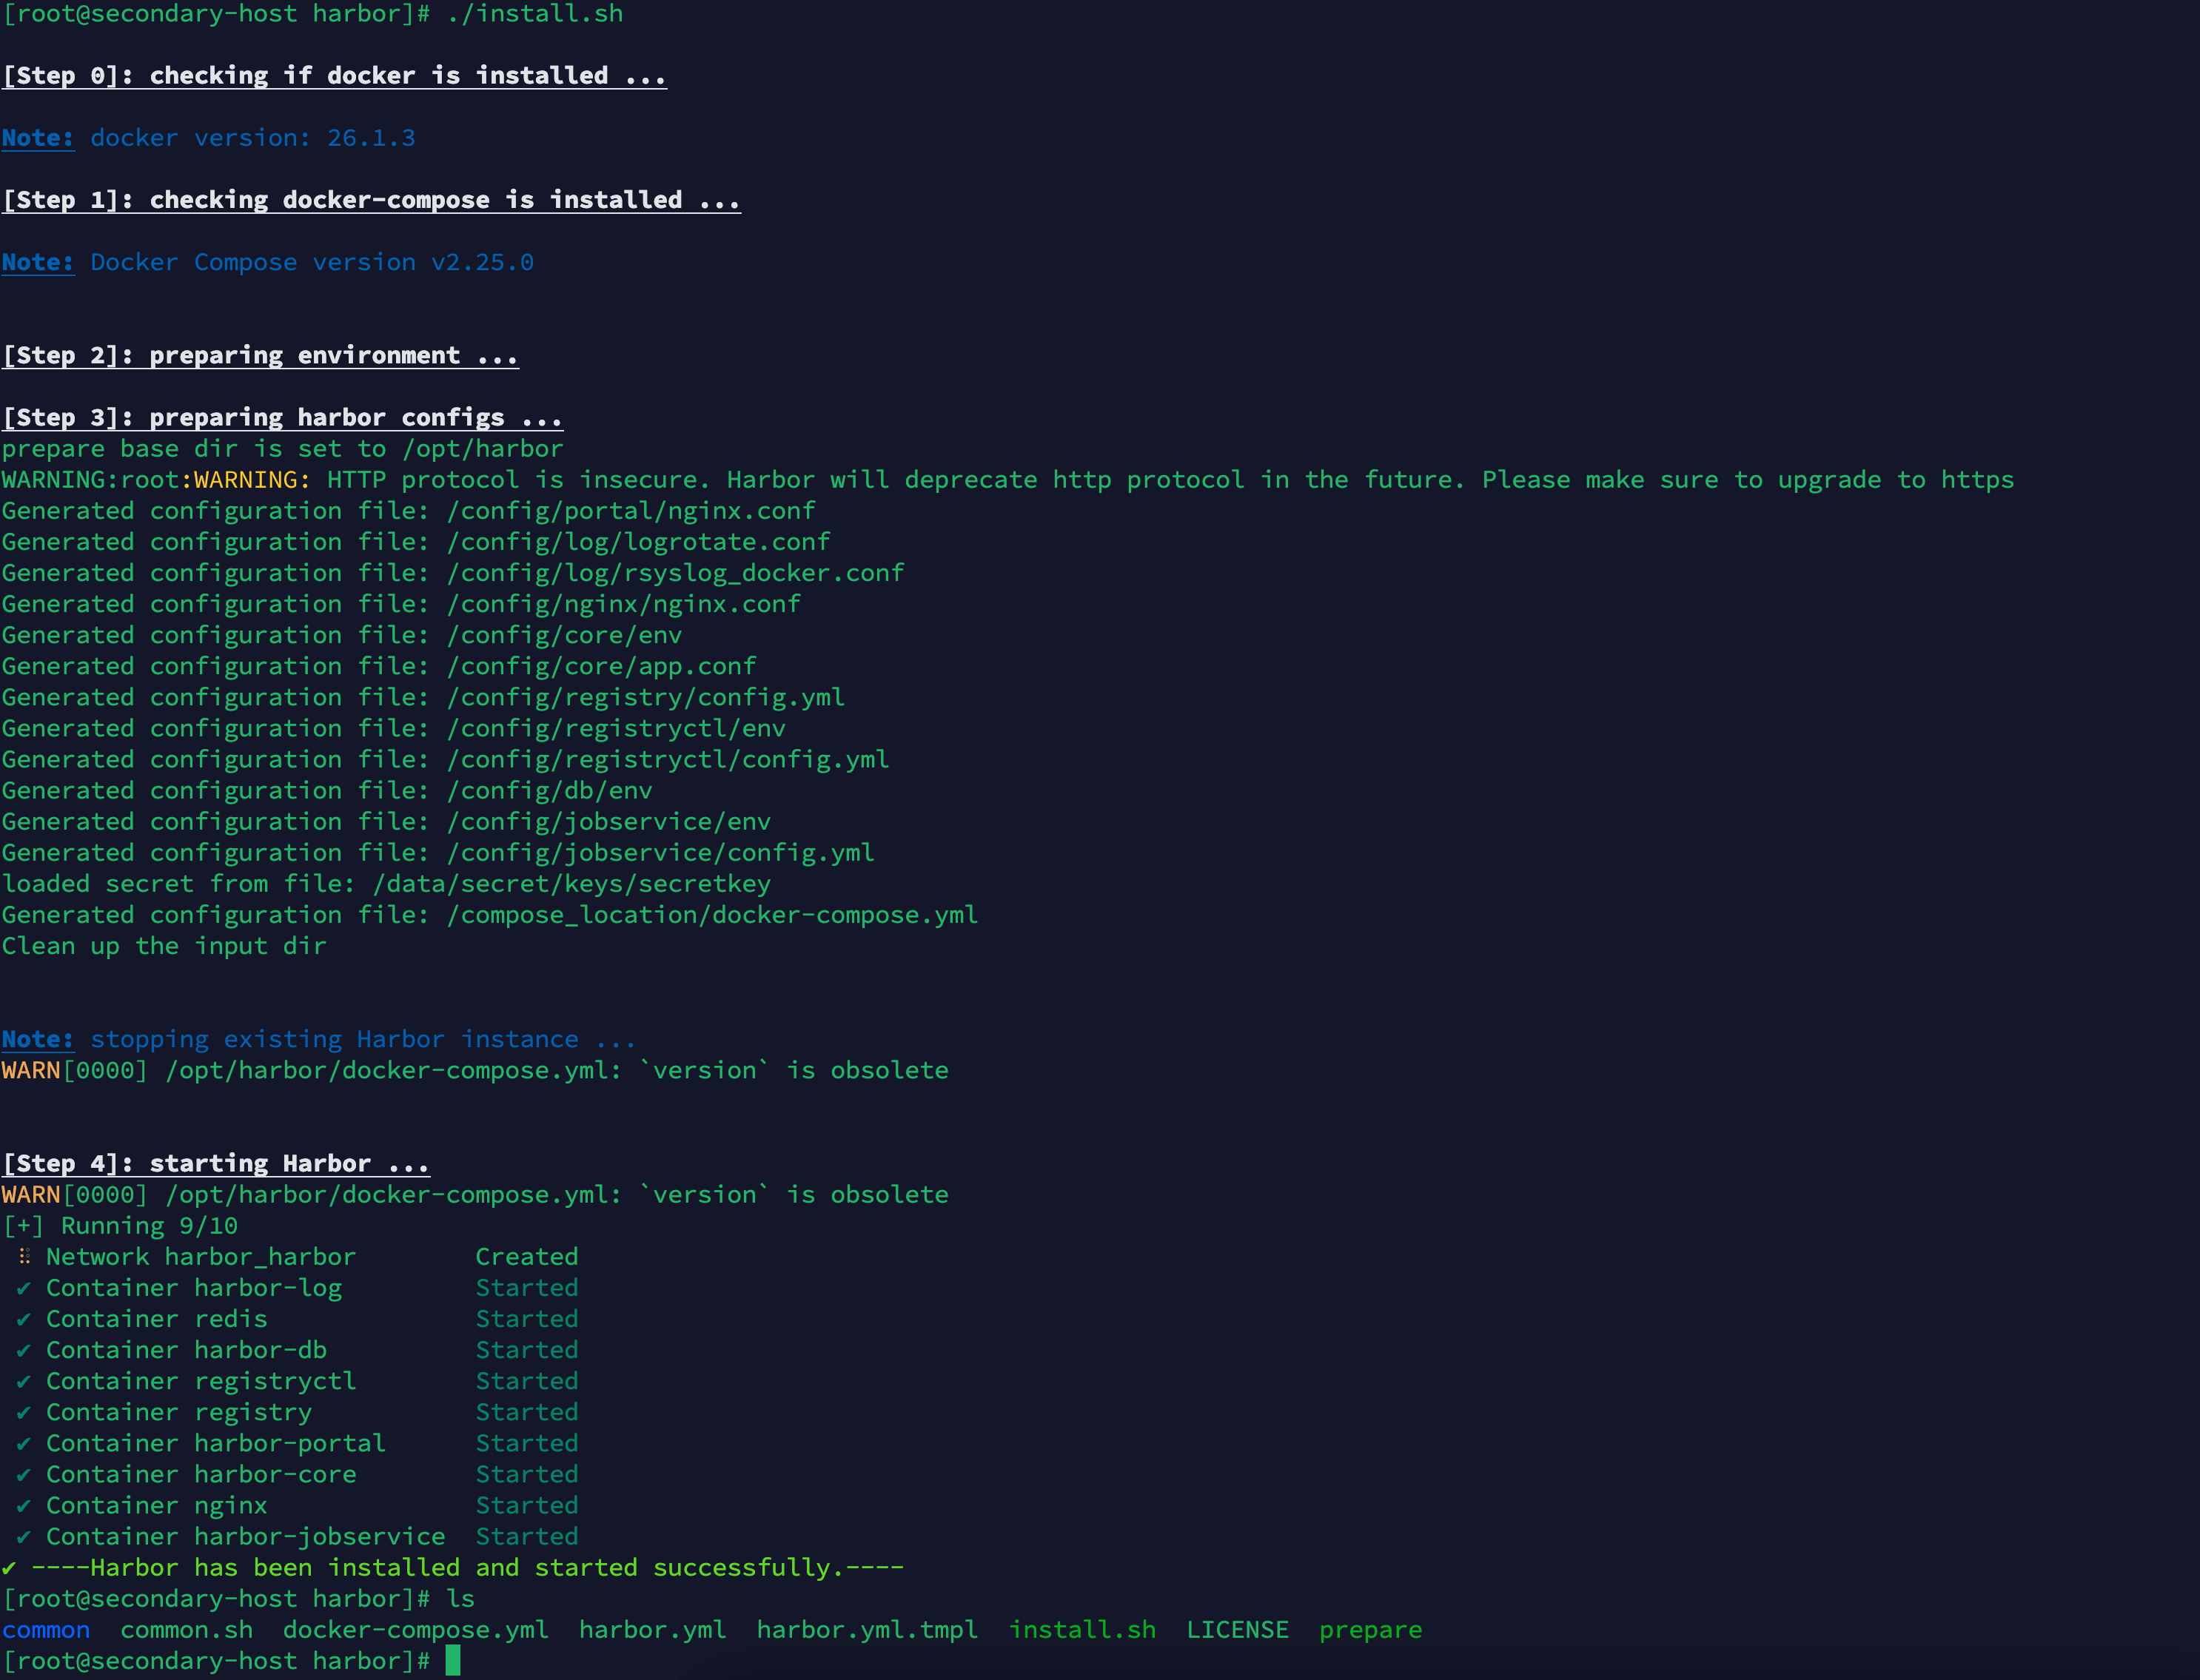Click the 'Container harbor-jobservice' row
Image resolution: width=2200 pixels, height=1680 pixels.
[298, 1536]
